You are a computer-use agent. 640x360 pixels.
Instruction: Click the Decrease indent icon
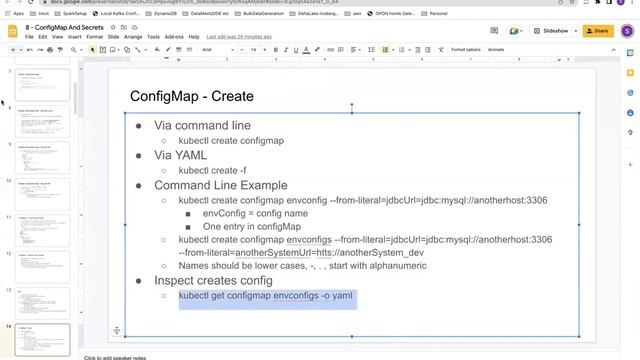point(418,50)
